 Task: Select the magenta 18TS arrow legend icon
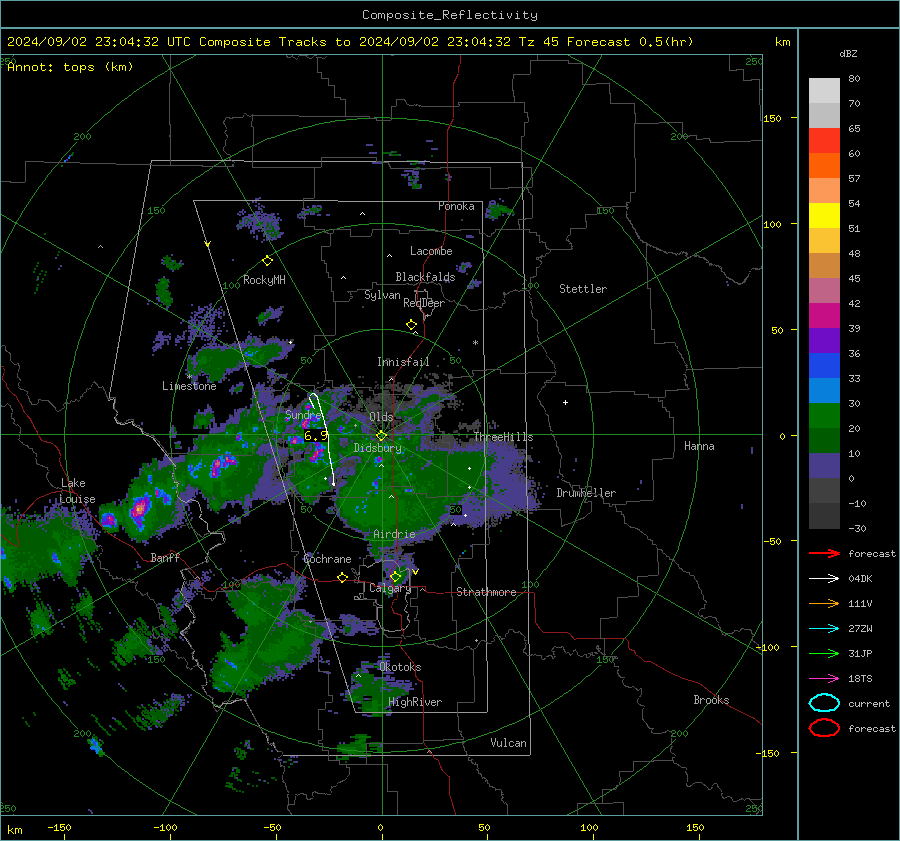tap(824, 679)
